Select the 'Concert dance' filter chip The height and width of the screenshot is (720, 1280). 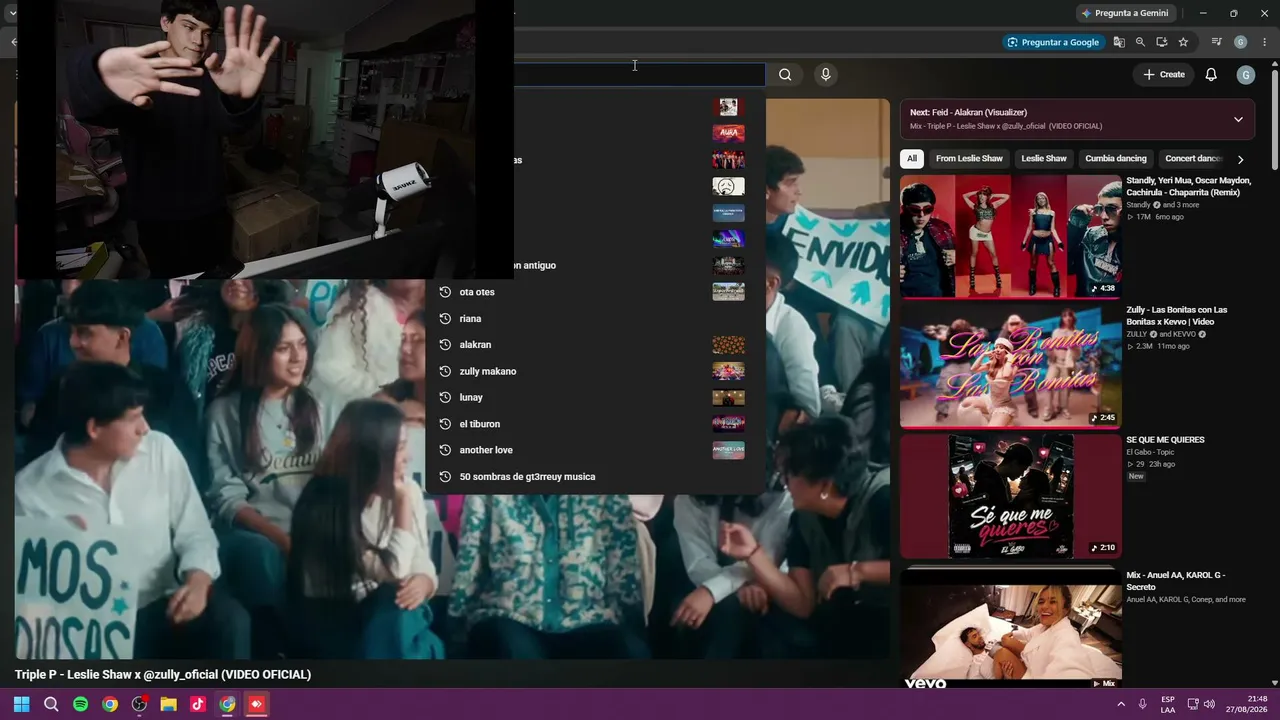pyautogui.click(x=1193, y=158)
